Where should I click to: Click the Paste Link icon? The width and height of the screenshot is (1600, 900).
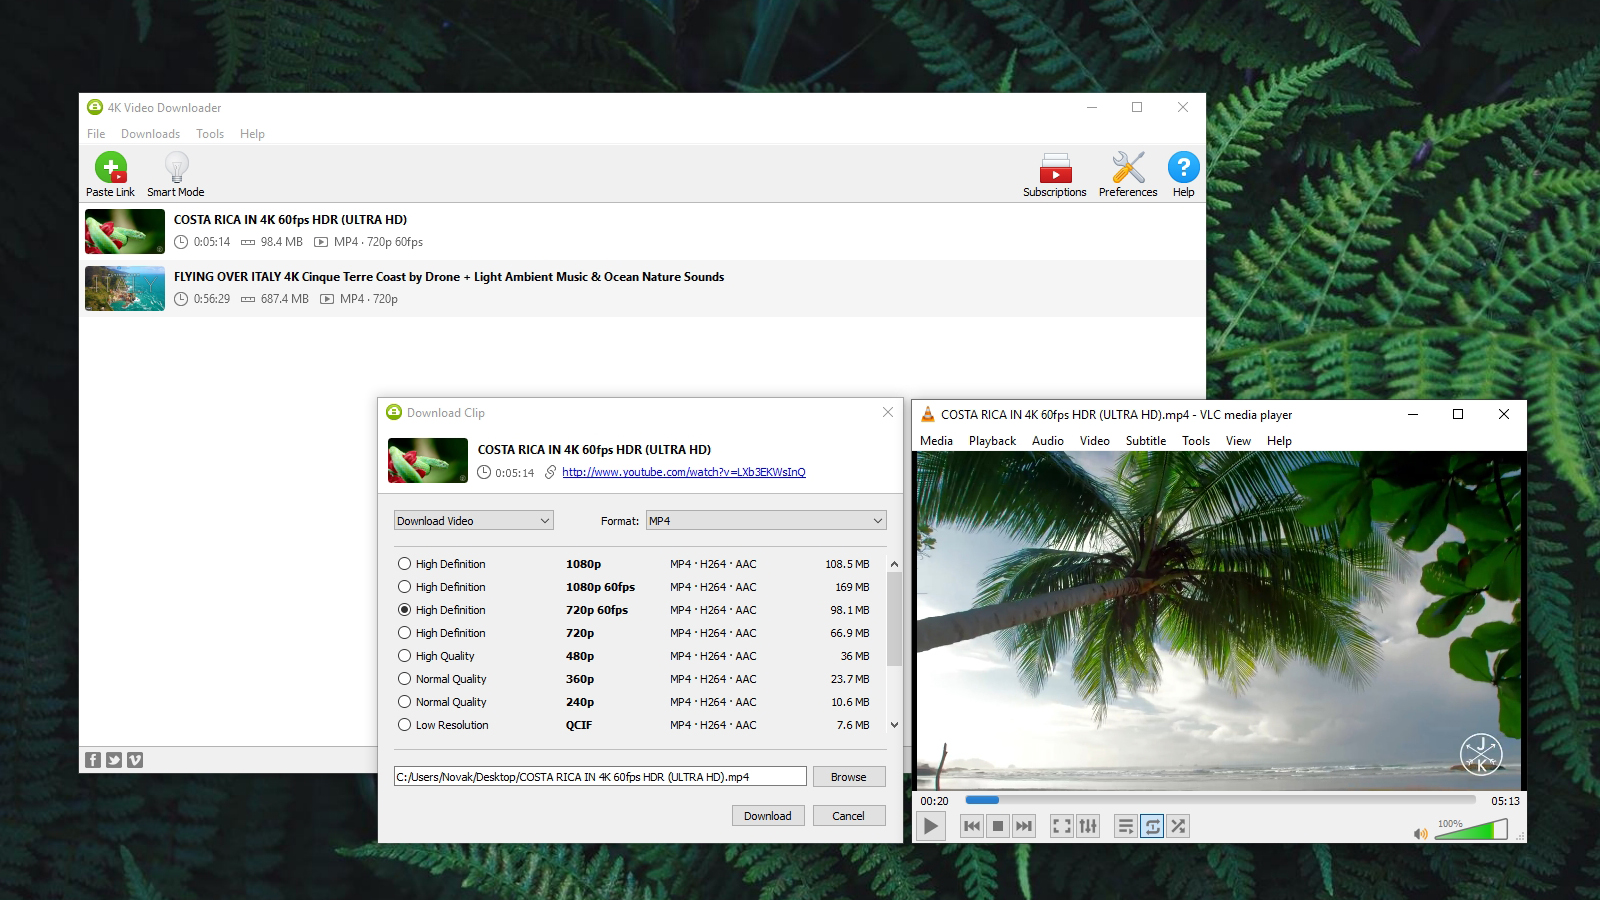[x=110, y=168]
